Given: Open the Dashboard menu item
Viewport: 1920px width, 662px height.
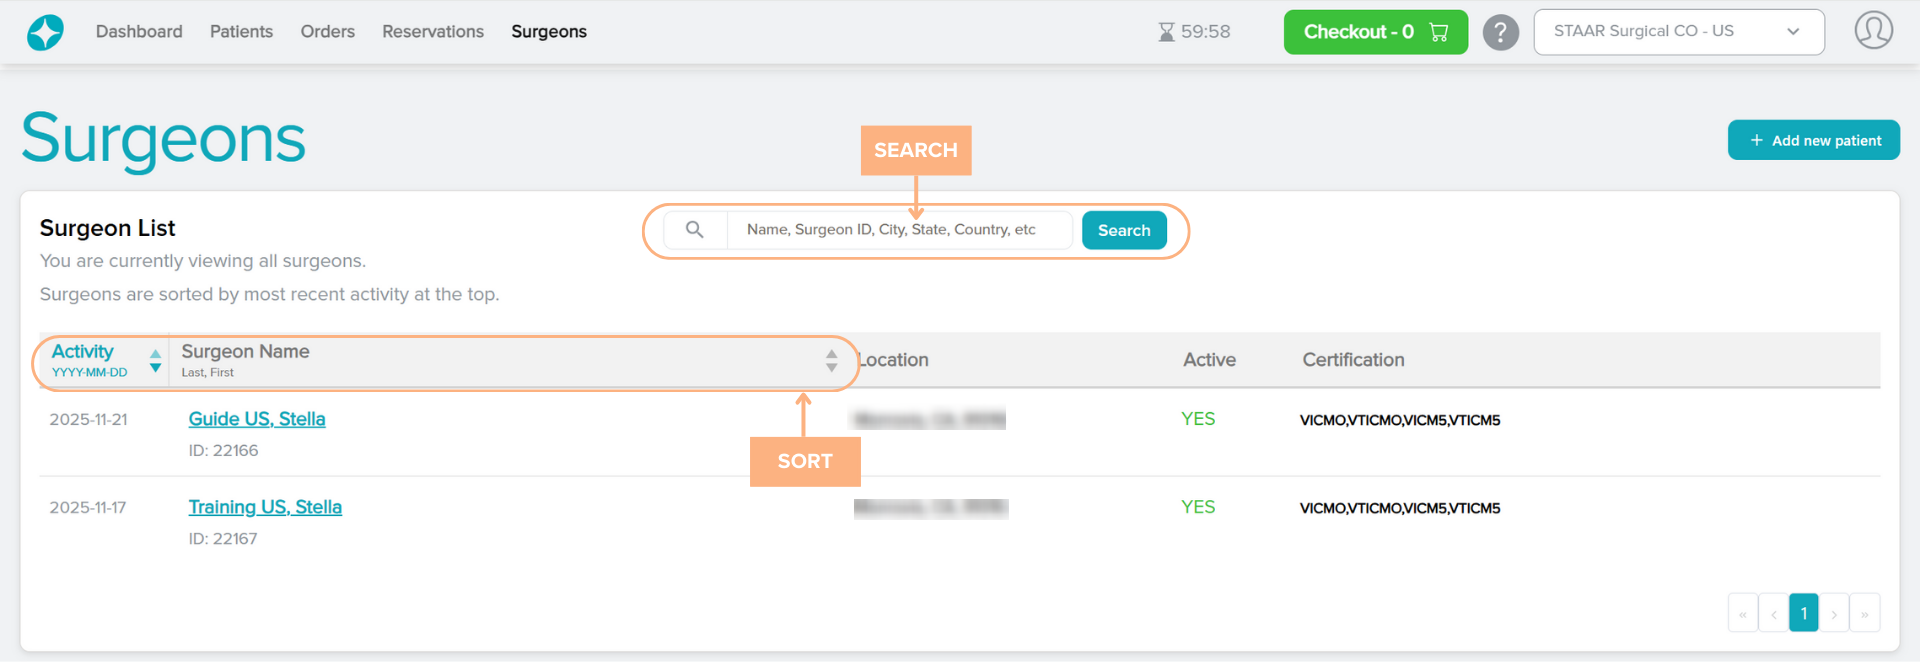Looking at the screenshot, I should (x=139, y=32).
